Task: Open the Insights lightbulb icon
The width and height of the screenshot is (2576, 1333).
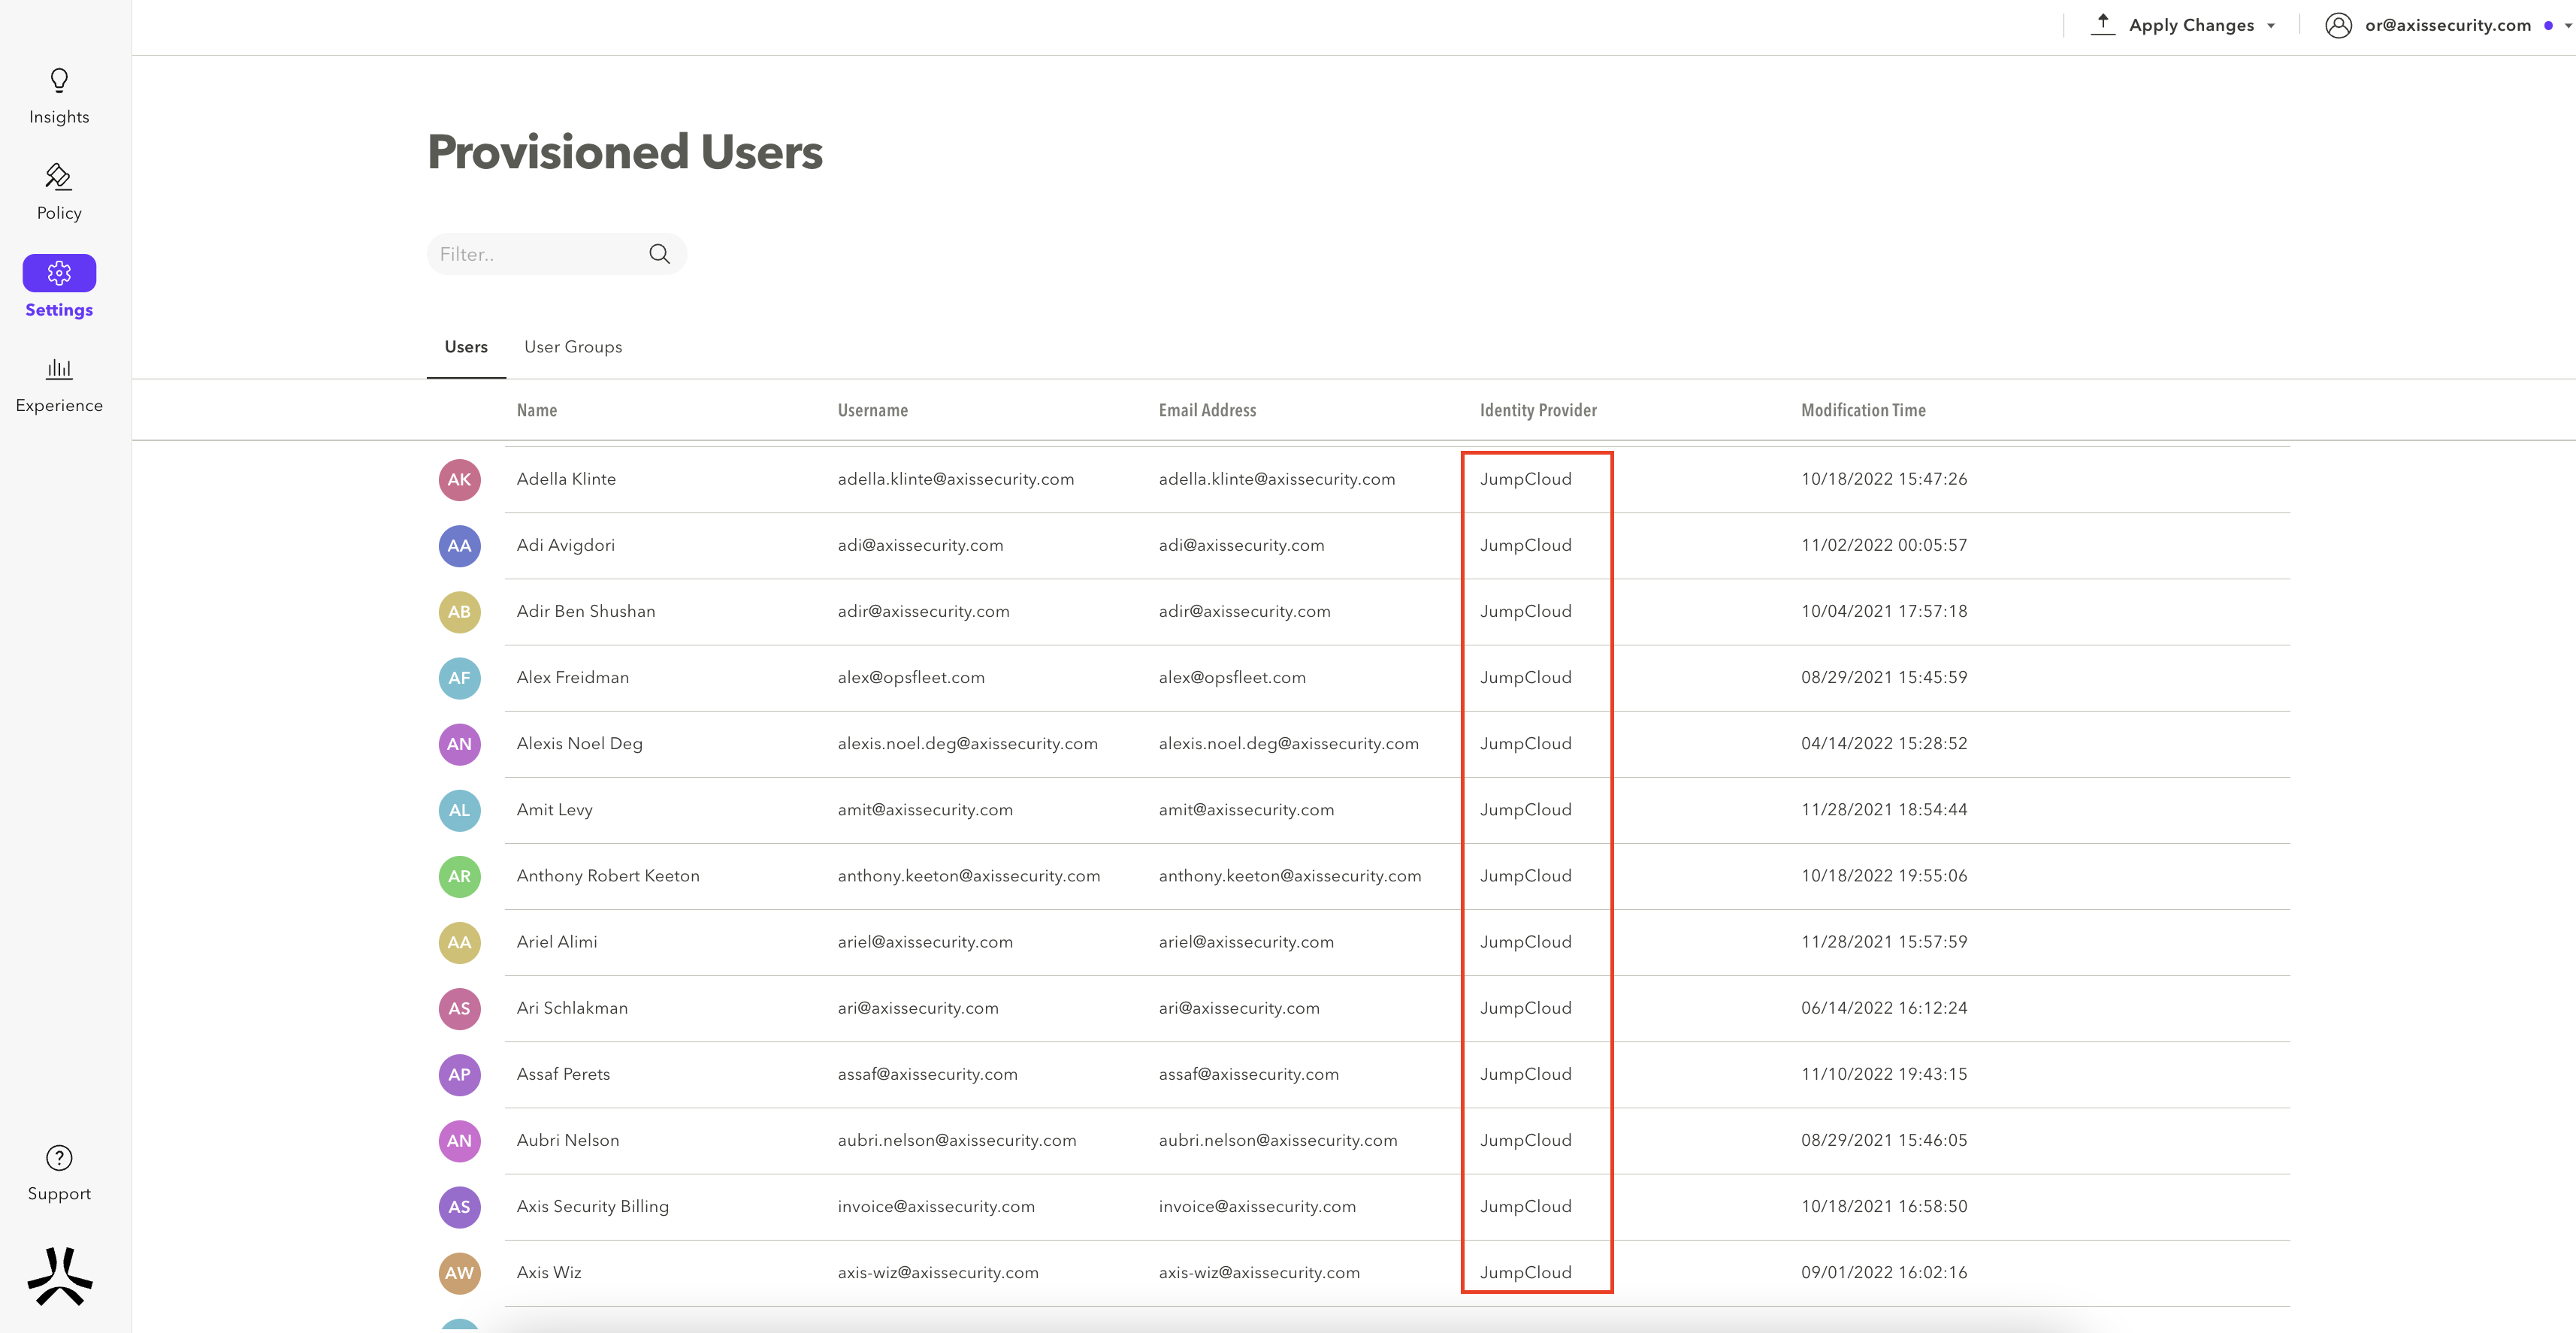Action: point(59,80)
